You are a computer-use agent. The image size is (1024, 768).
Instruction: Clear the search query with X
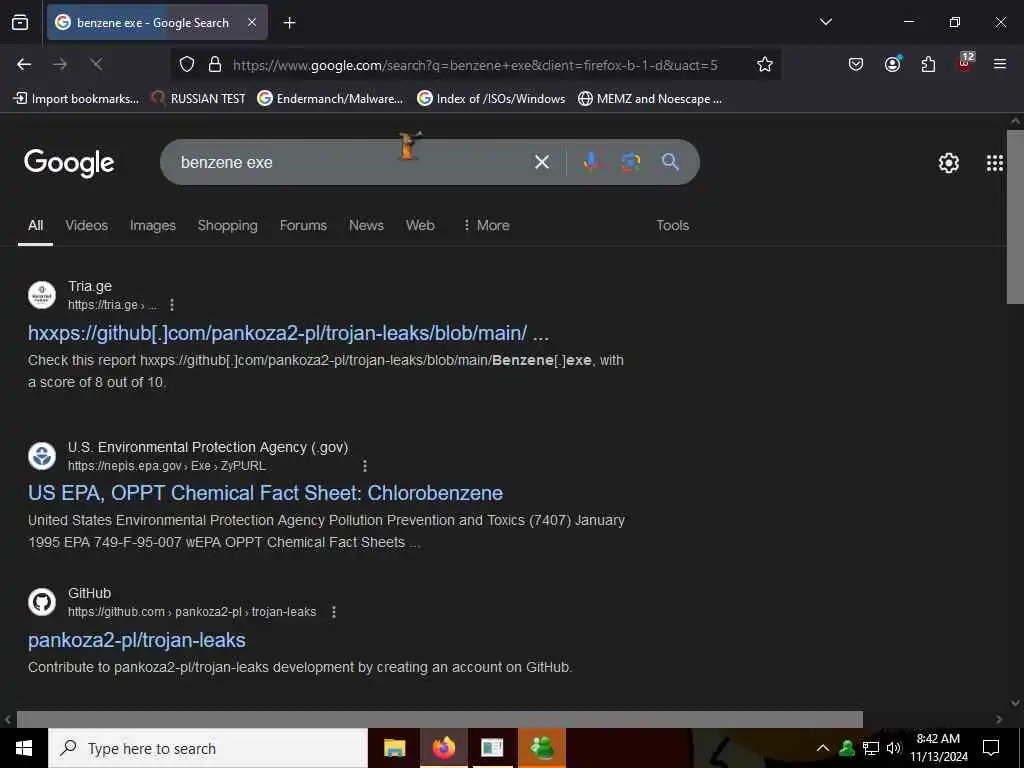pyautogui.click(x=542, y=162)
